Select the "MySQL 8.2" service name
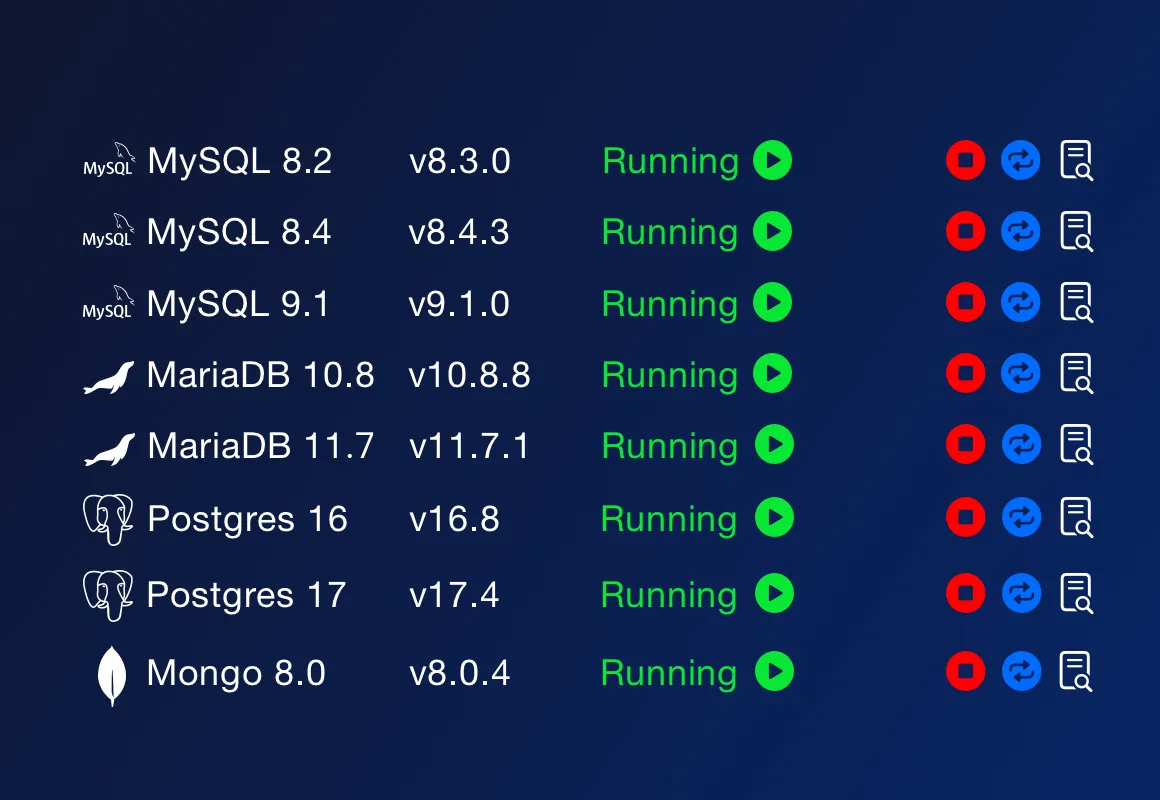 240,161
